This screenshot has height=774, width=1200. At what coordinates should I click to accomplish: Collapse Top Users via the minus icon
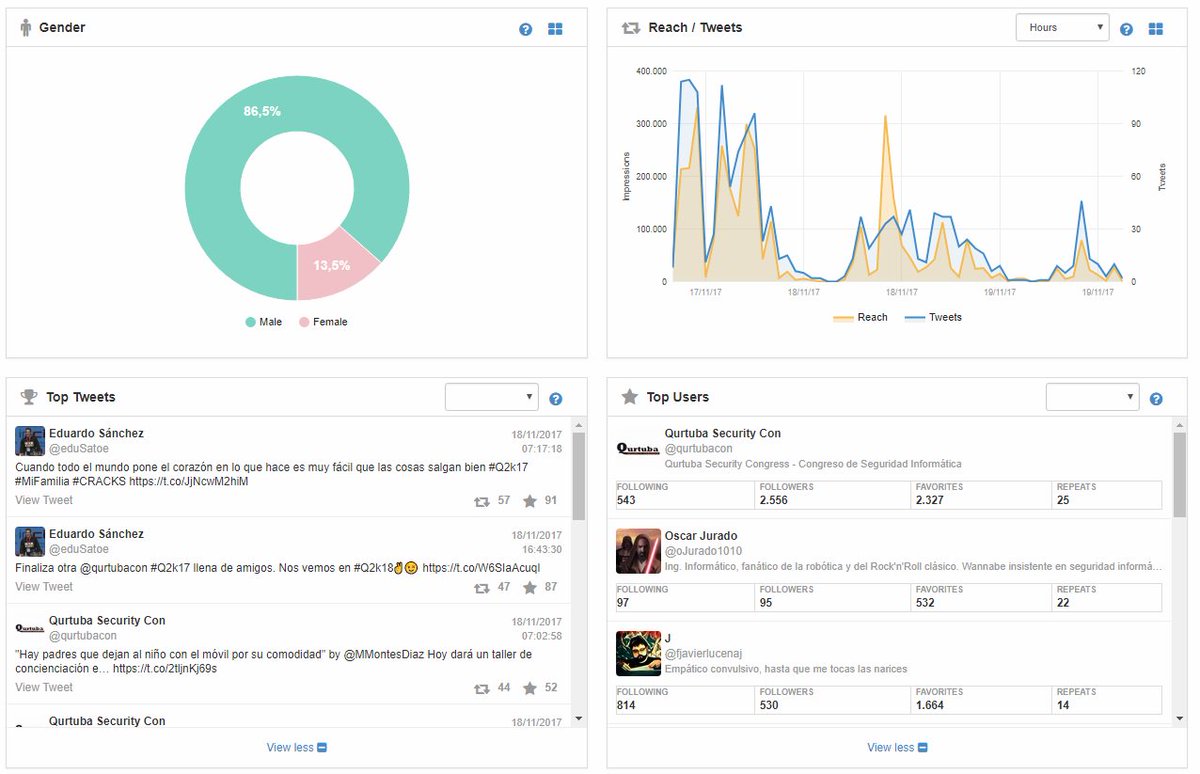(923, 748)
